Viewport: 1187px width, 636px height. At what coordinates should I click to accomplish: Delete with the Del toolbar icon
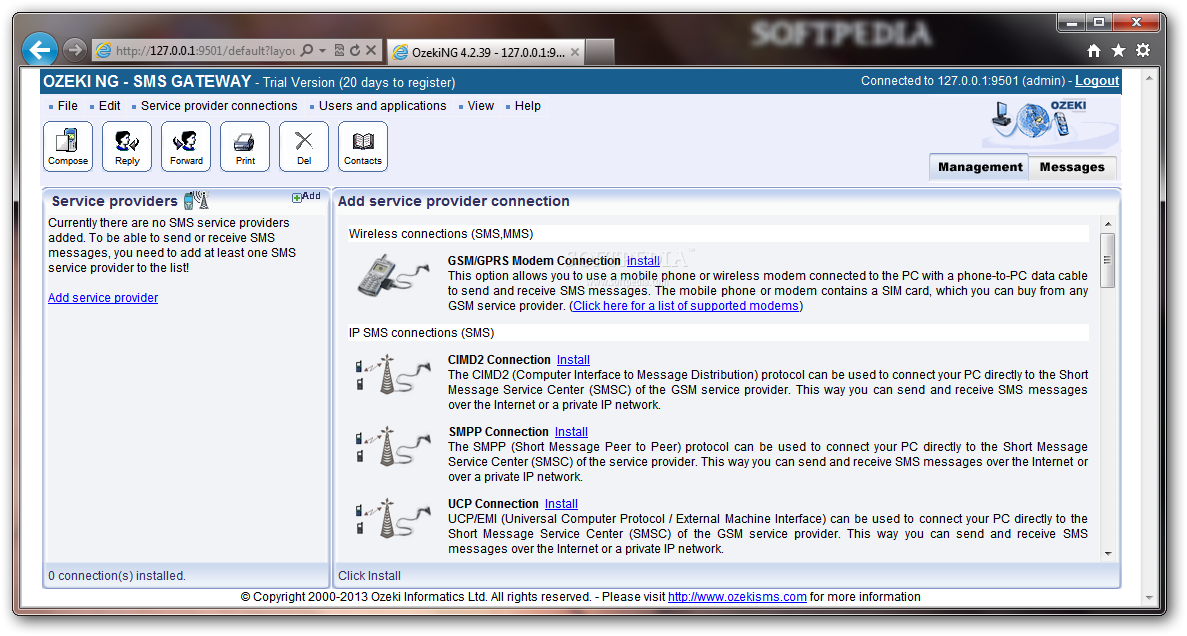pos(304,146)
